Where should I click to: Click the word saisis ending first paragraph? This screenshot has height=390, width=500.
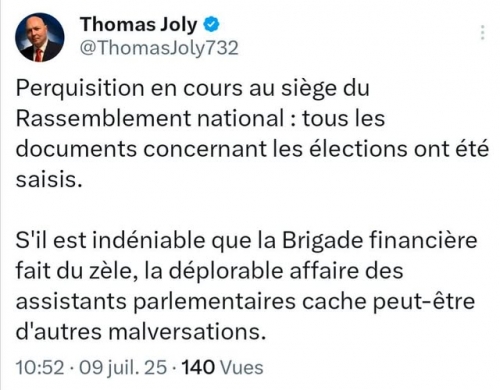tap(46, 180)
